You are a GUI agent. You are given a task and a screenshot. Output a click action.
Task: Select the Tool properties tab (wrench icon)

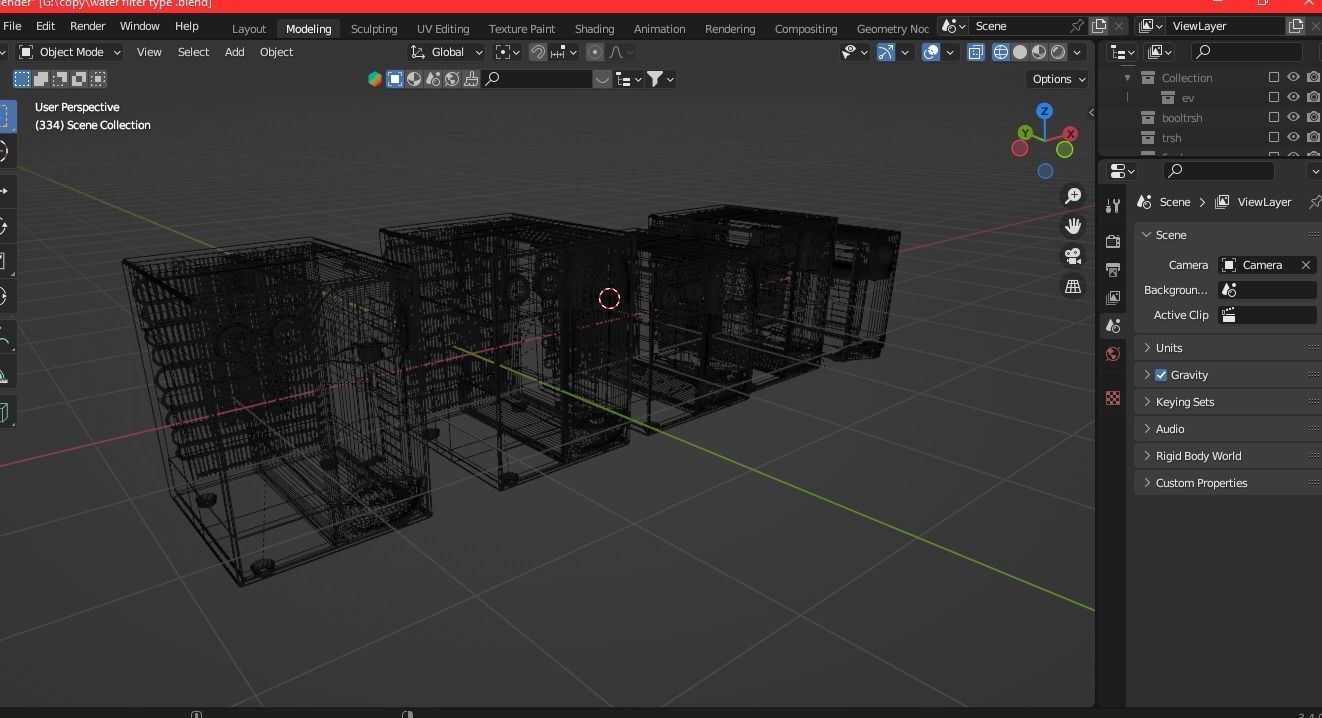coord(1112,205)
